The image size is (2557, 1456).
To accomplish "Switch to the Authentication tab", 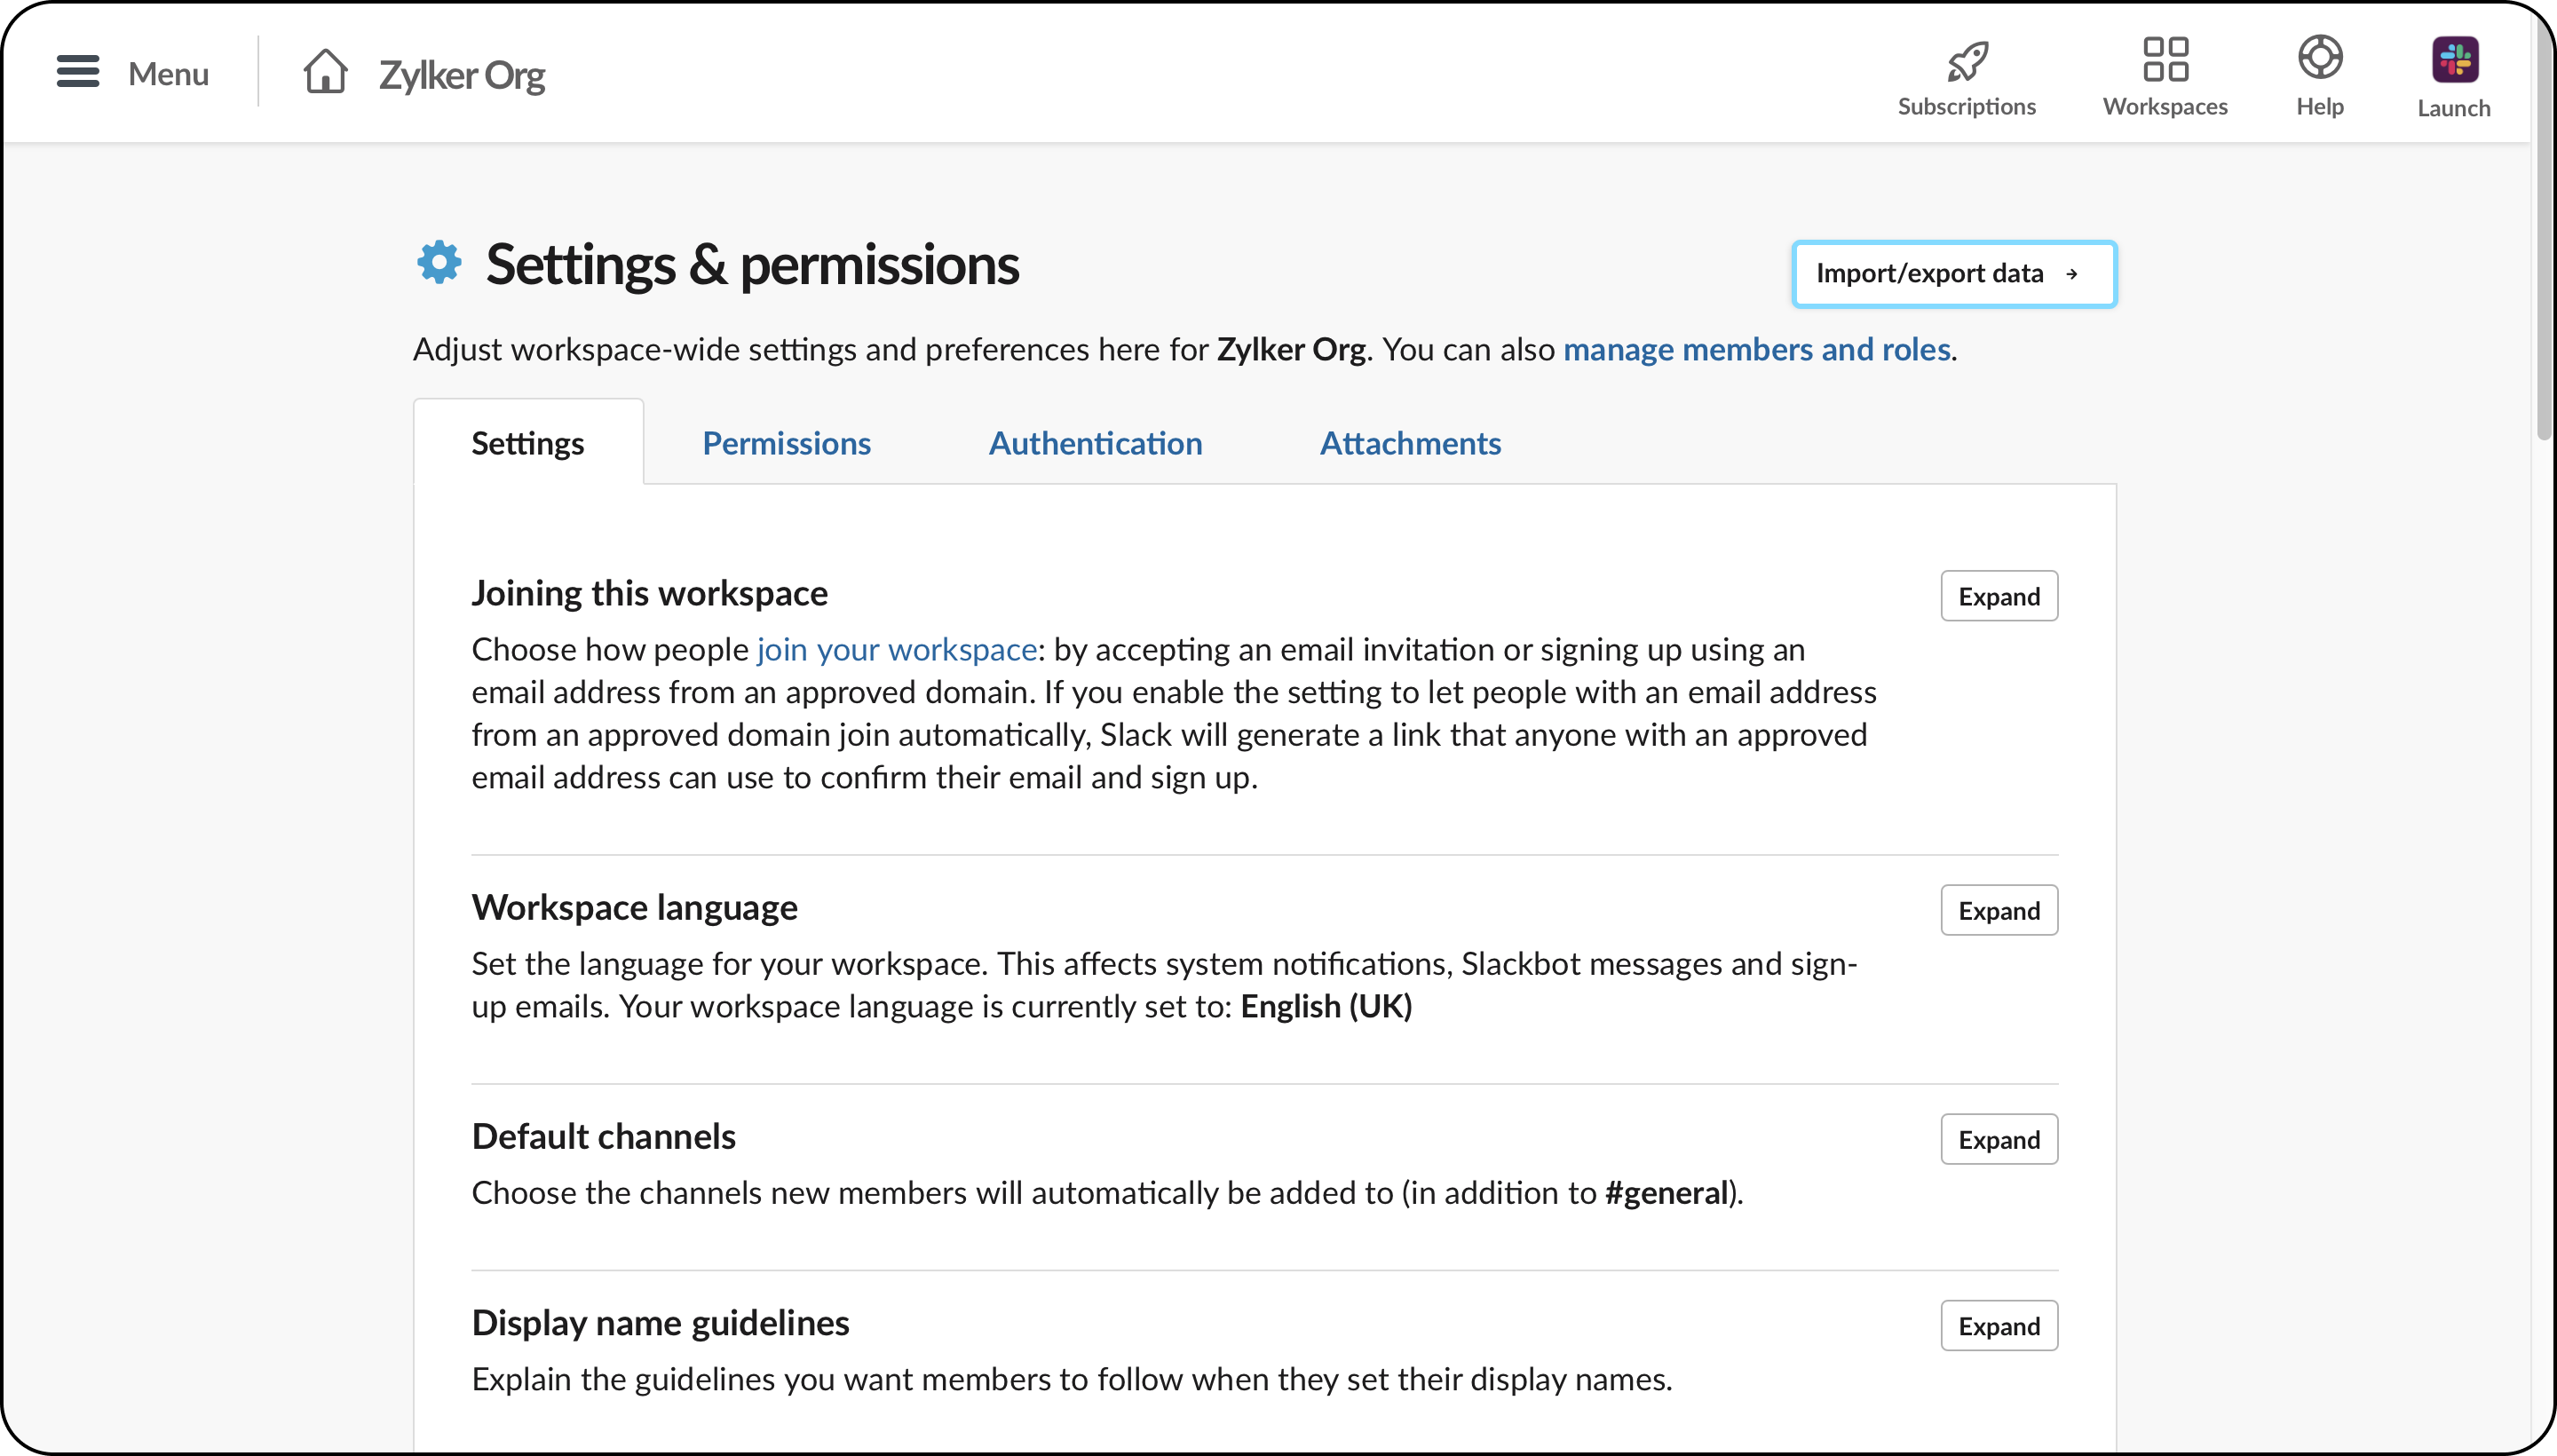I will (1095, 443).
